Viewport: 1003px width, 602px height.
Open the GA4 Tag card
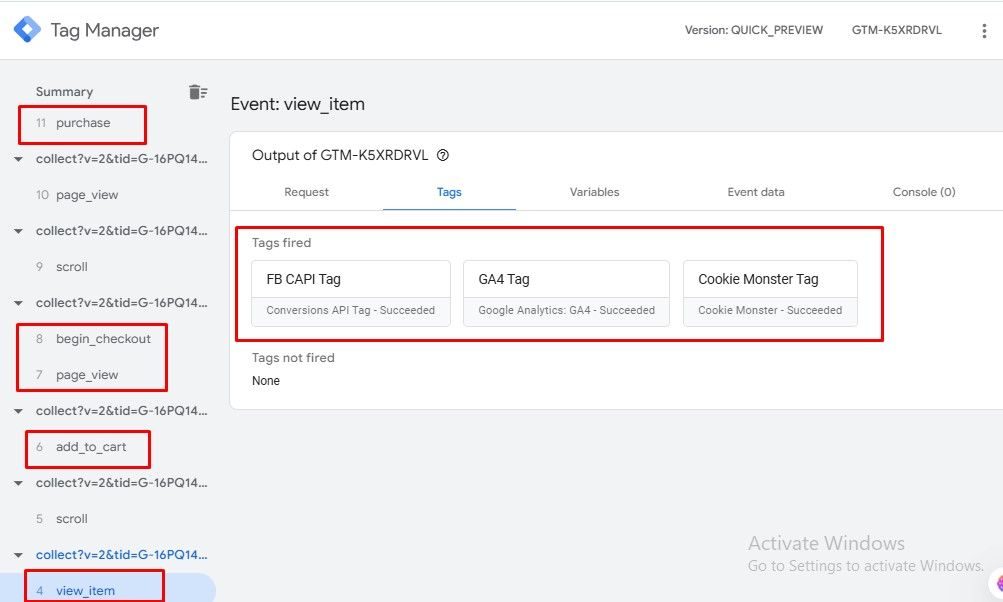[566, 293]
